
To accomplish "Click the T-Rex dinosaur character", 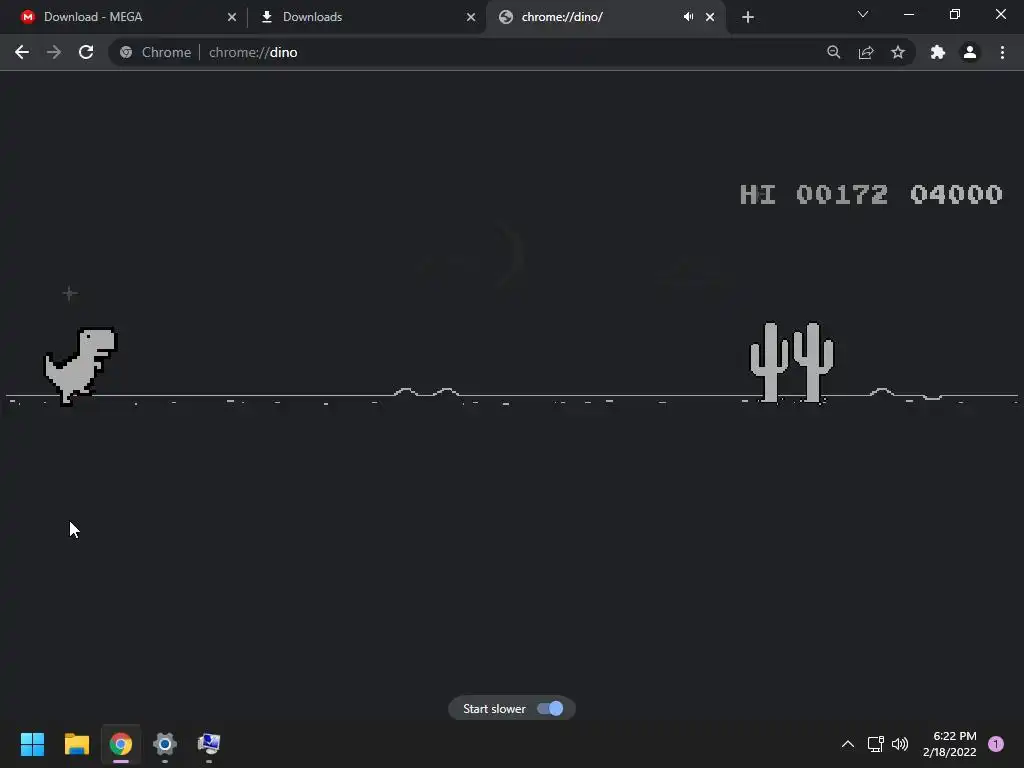I will (x=80, y=366).
